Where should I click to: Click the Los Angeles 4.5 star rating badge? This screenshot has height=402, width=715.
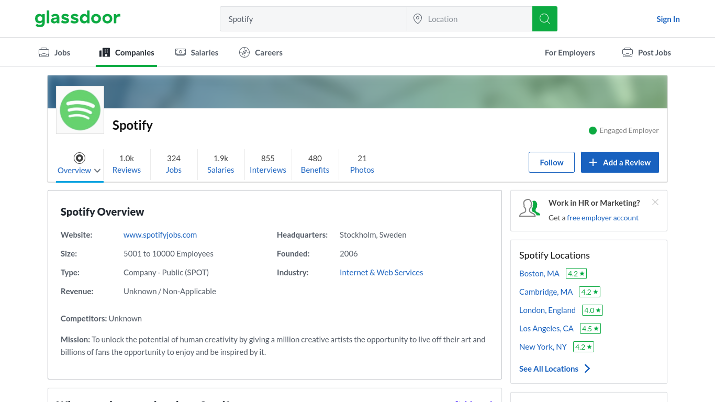[x=590, y=329]
